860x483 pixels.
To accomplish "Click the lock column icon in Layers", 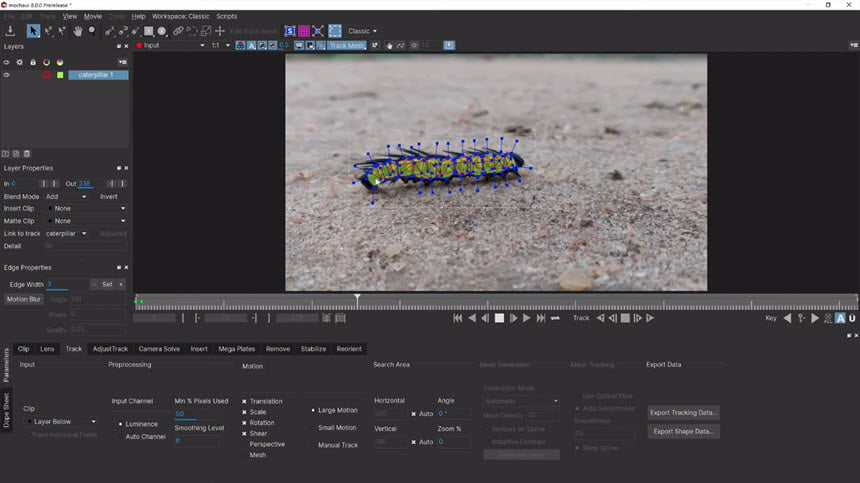I will pos(33,62).
